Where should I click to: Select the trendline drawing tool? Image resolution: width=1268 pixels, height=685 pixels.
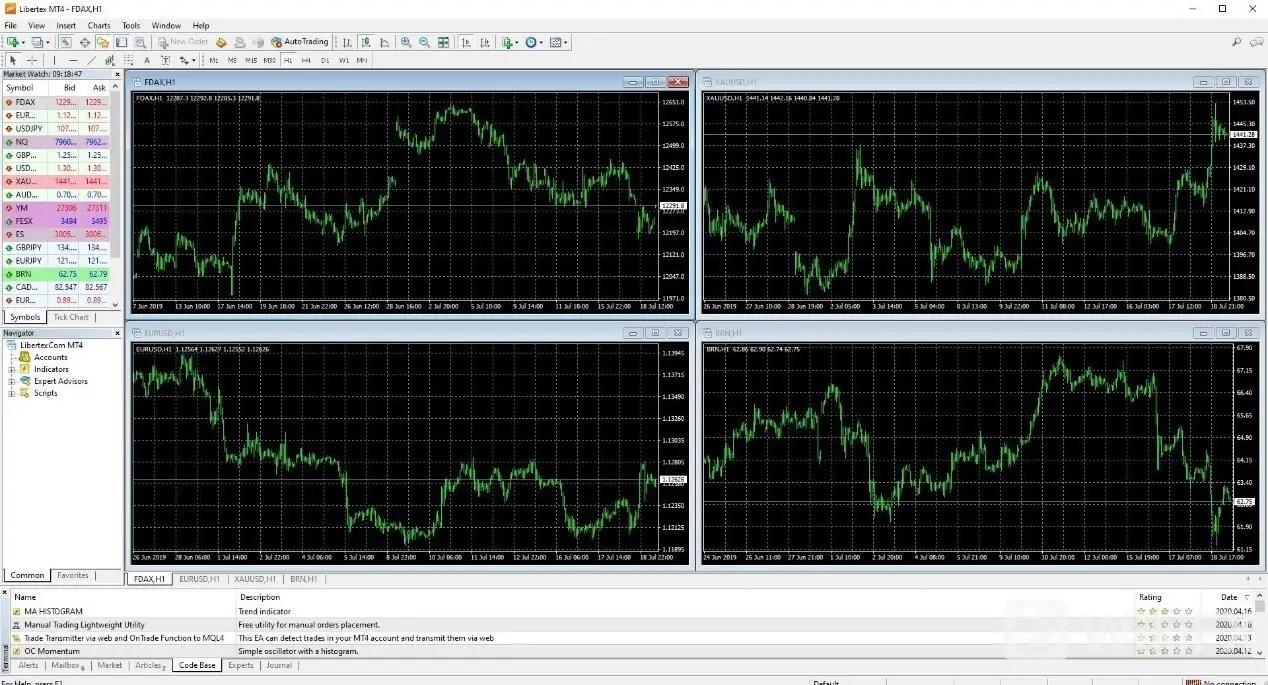[91, 61]
